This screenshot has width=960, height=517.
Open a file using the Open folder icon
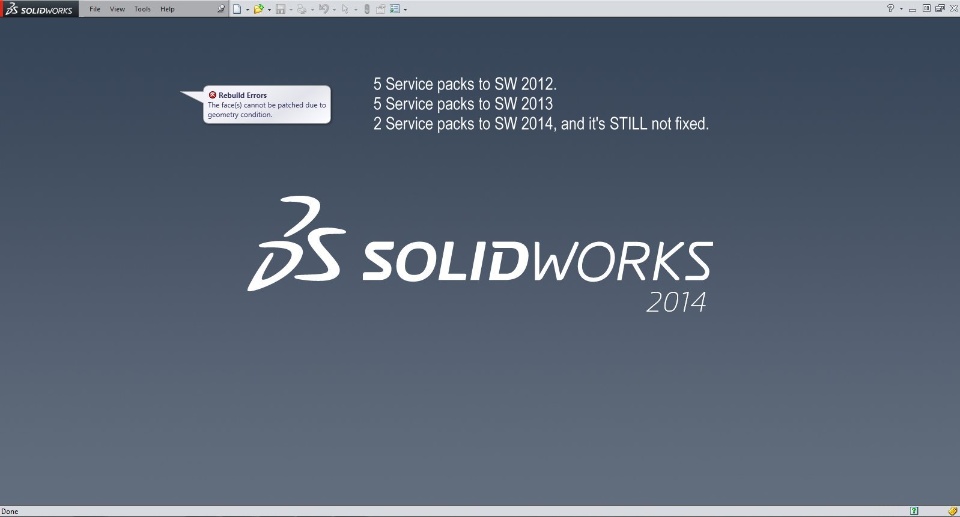258,9
